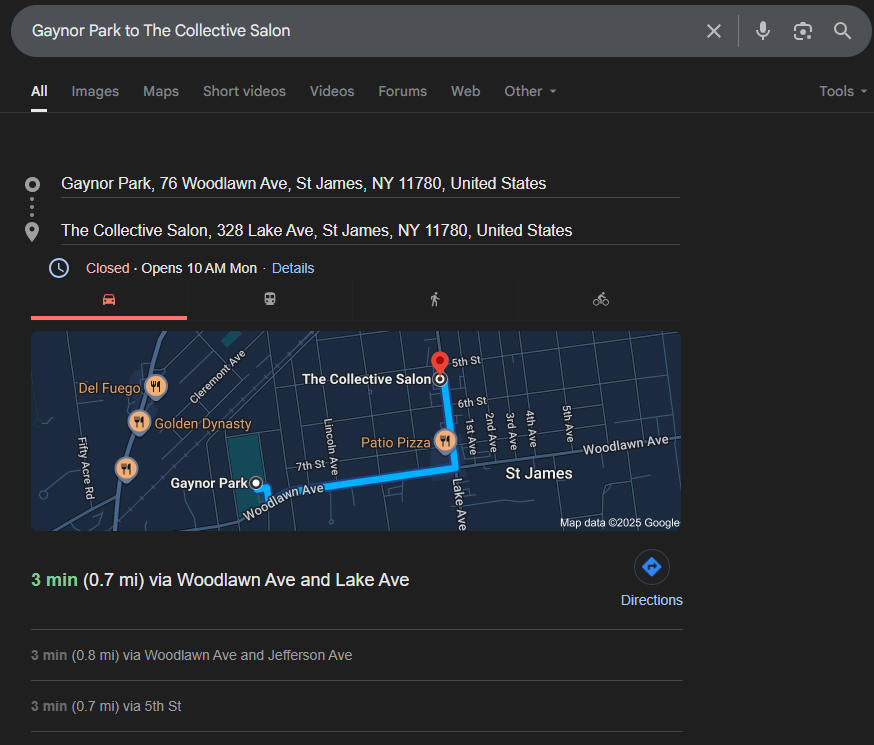The width and height of the screenshot is (874, 745).
Task: Open the Details link for salon hours
Action: click(293, 268)
